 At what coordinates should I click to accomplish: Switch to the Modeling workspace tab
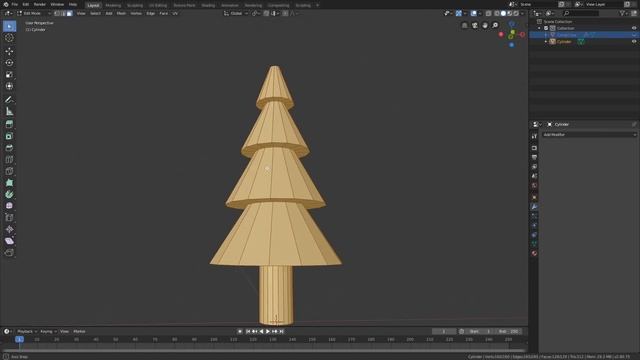click(113, 5)
